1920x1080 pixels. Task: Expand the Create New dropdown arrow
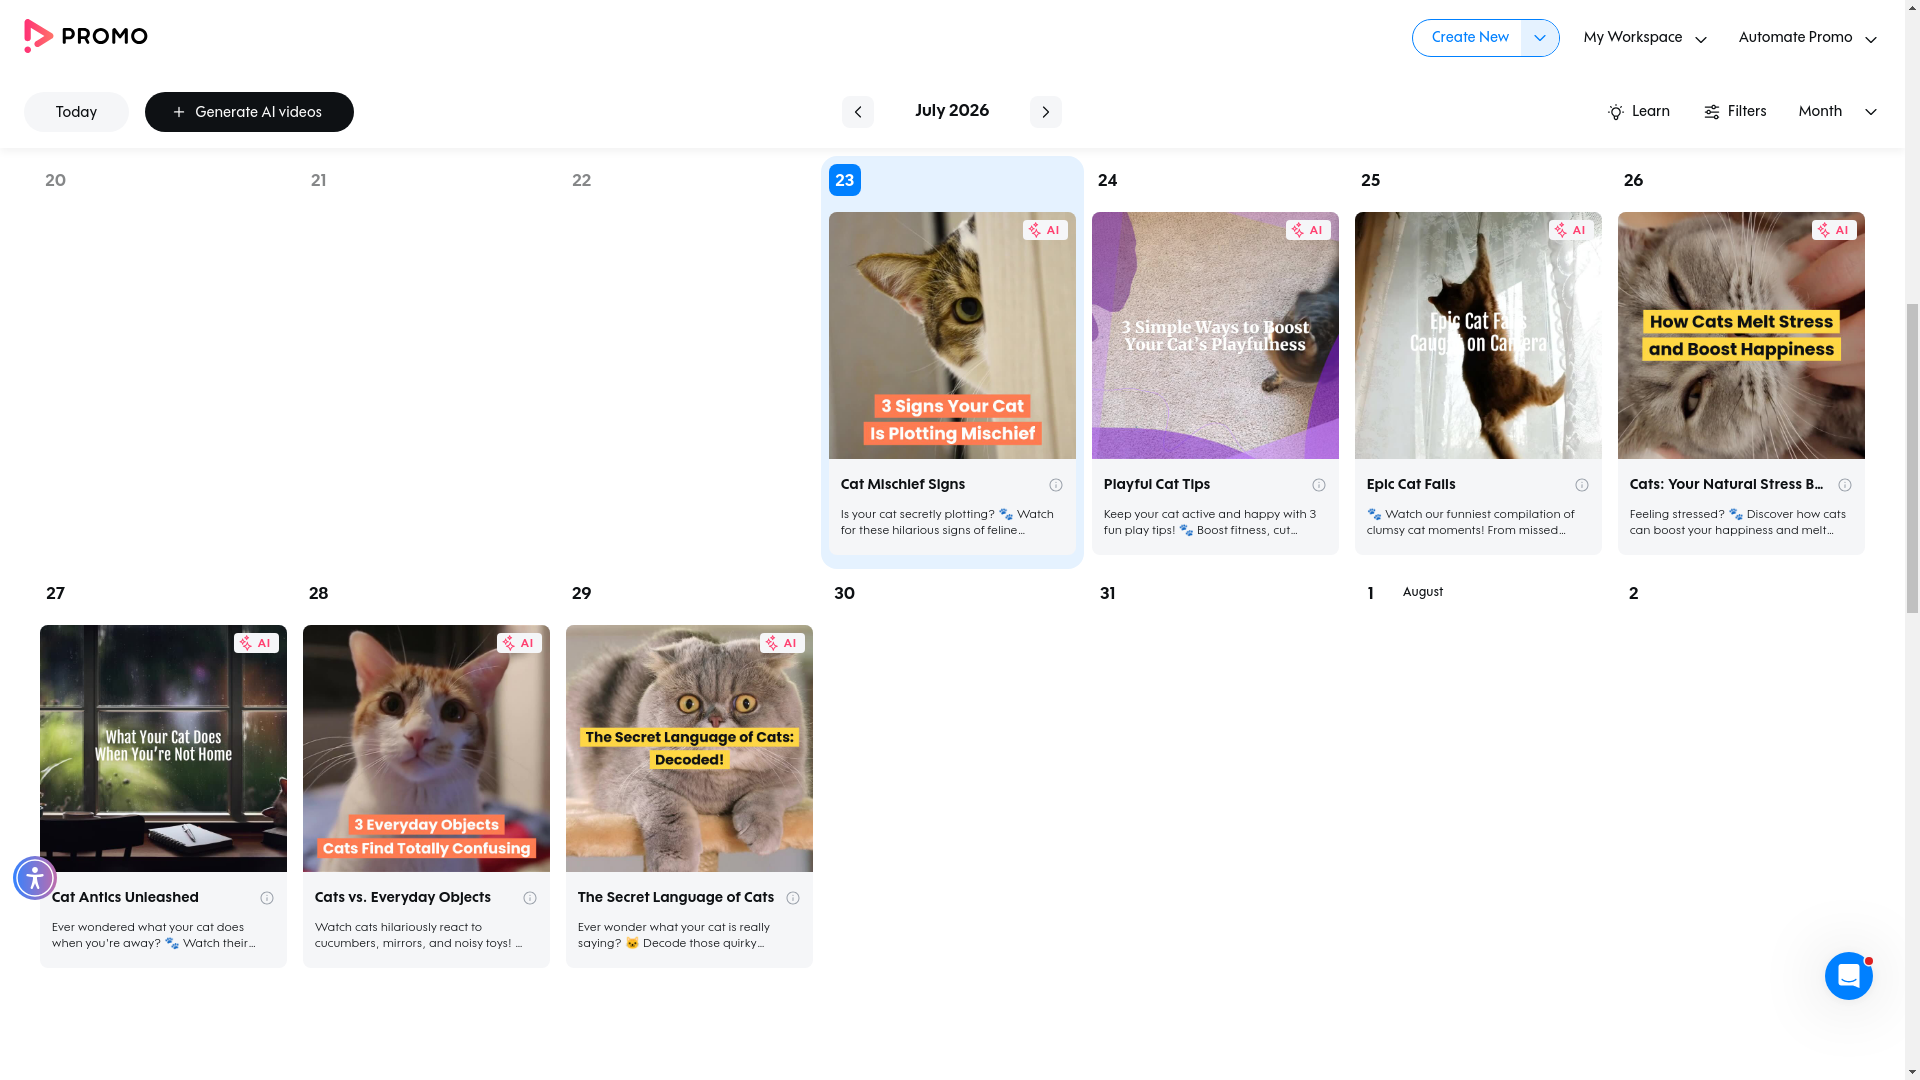[1540, 38]
